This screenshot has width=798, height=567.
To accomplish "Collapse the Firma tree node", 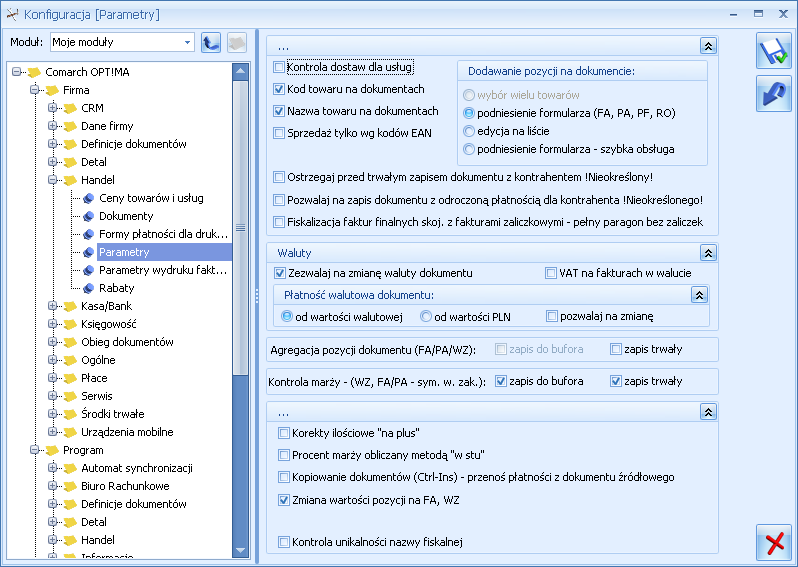I will 35,90.
